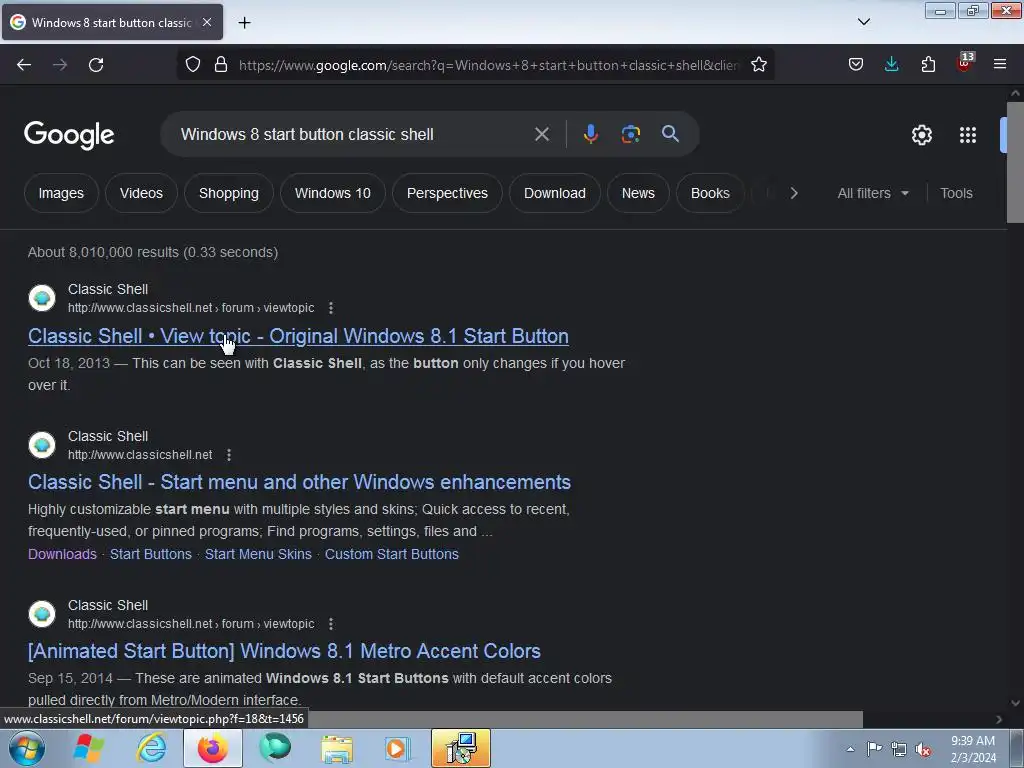Open a new browser tab
Image resolution: width=1024 pixels, height=768 pixels.
[244, 23]
